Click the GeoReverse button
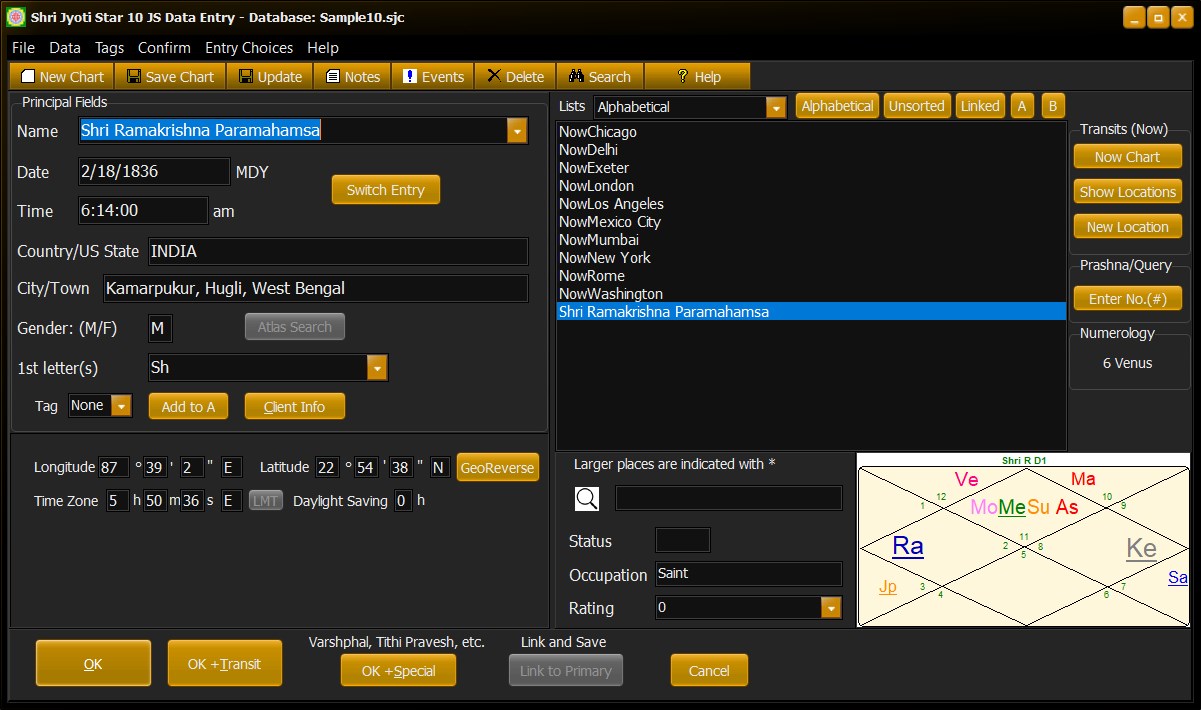This screenshot has width=1201, height=710. click(497, 467)
